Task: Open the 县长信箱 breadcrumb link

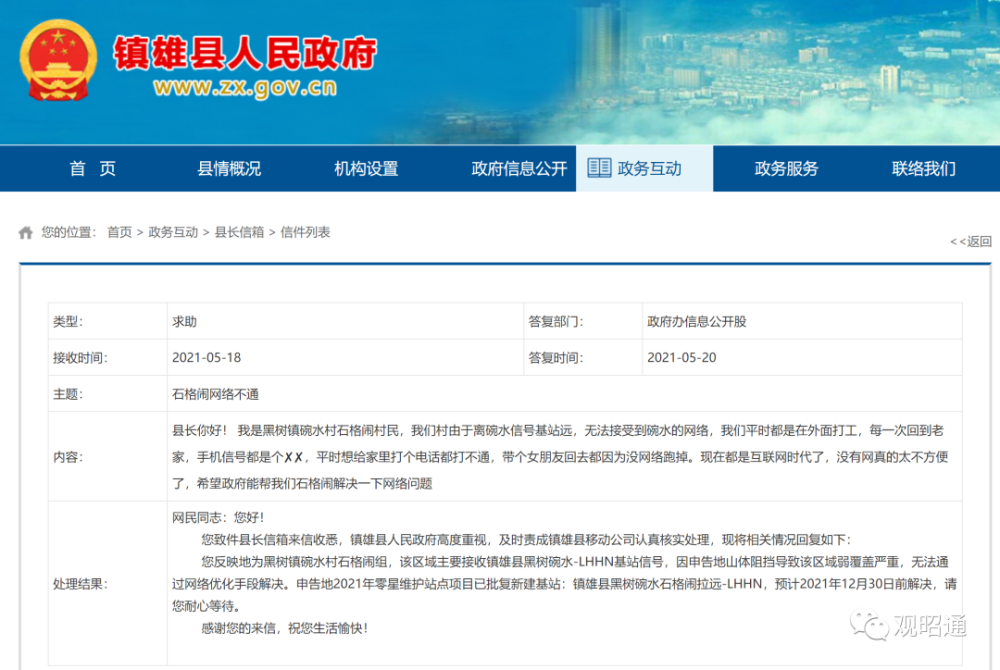Action: tap(239, 232)
